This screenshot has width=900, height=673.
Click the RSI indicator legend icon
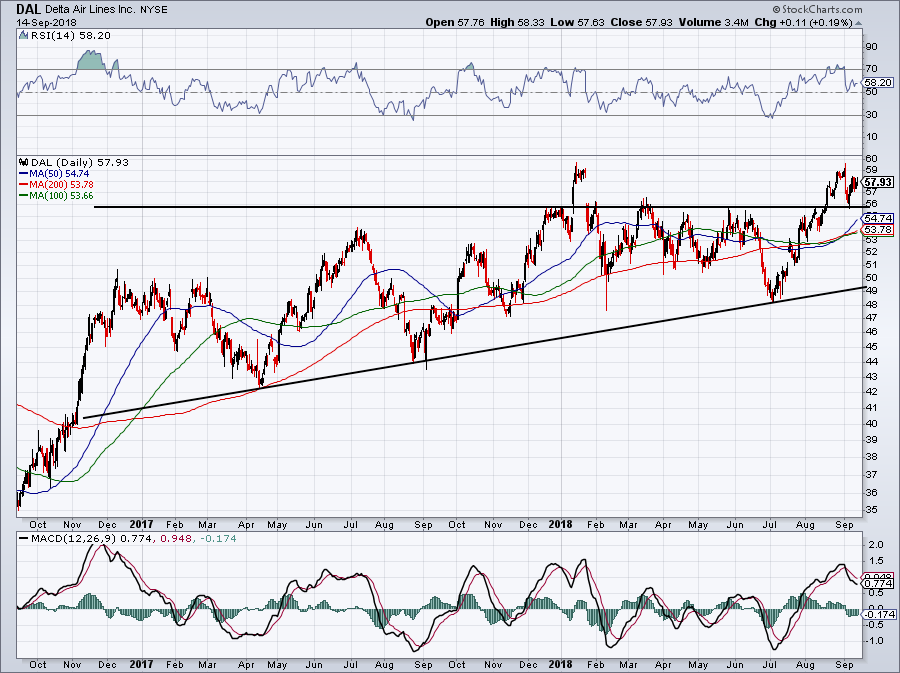(23, 36)
